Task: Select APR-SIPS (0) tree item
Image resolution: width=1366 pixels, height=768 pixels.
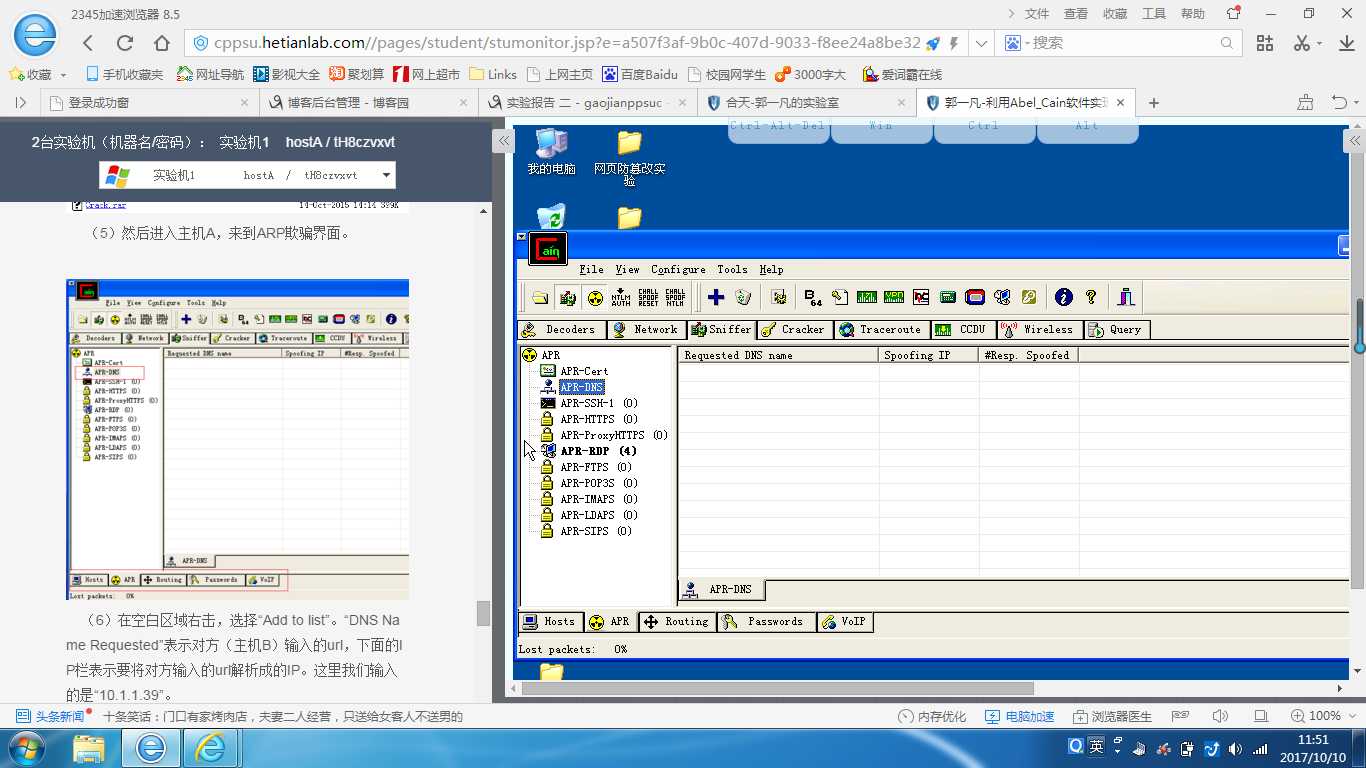Action: coord(596,531)
